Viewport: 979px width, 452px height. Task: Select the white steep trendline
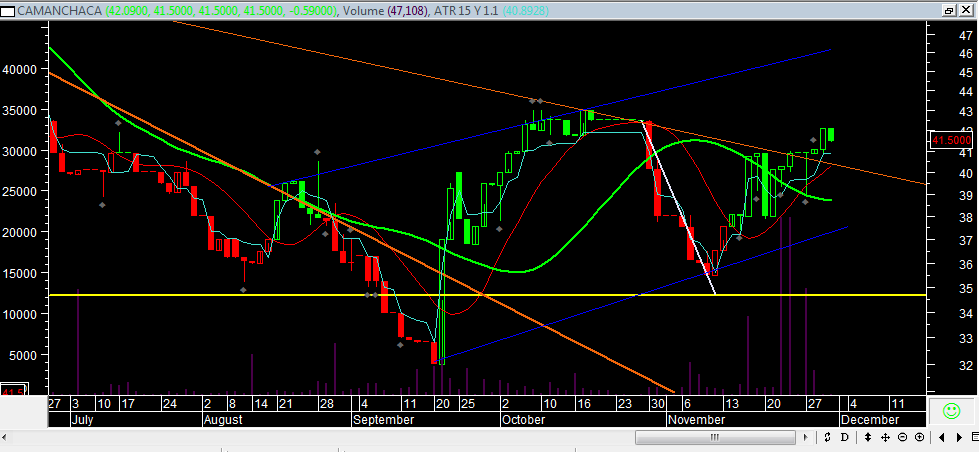(x=681, y=208)
